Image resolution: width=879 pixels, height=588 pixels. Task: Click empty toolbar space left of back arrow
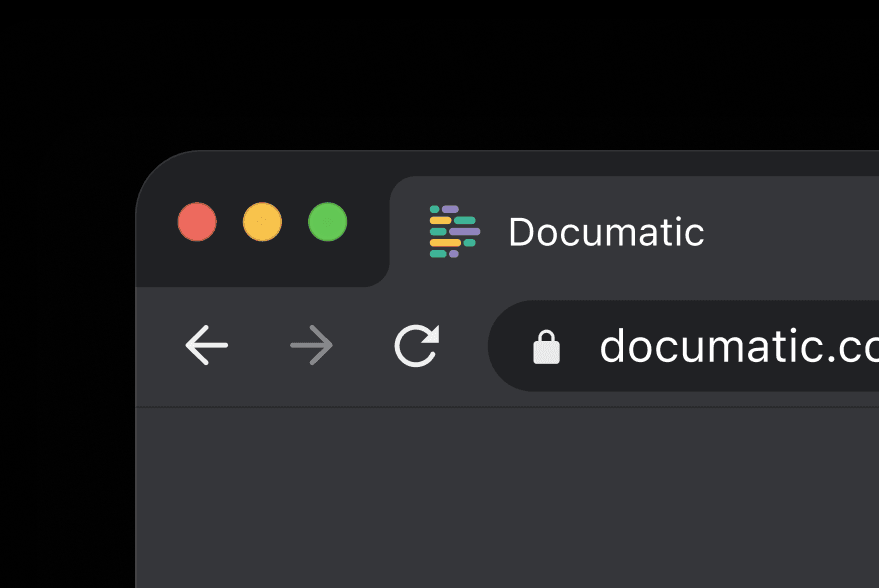pyautogui.click(x=160, y=346)
